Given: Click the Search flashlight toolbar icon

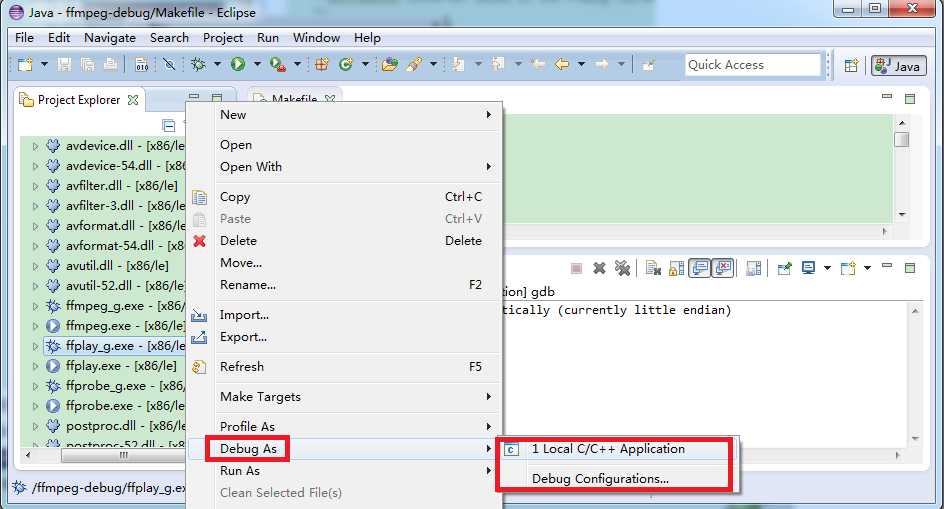Looking at the screenshot, I should (x=414, y=64).
